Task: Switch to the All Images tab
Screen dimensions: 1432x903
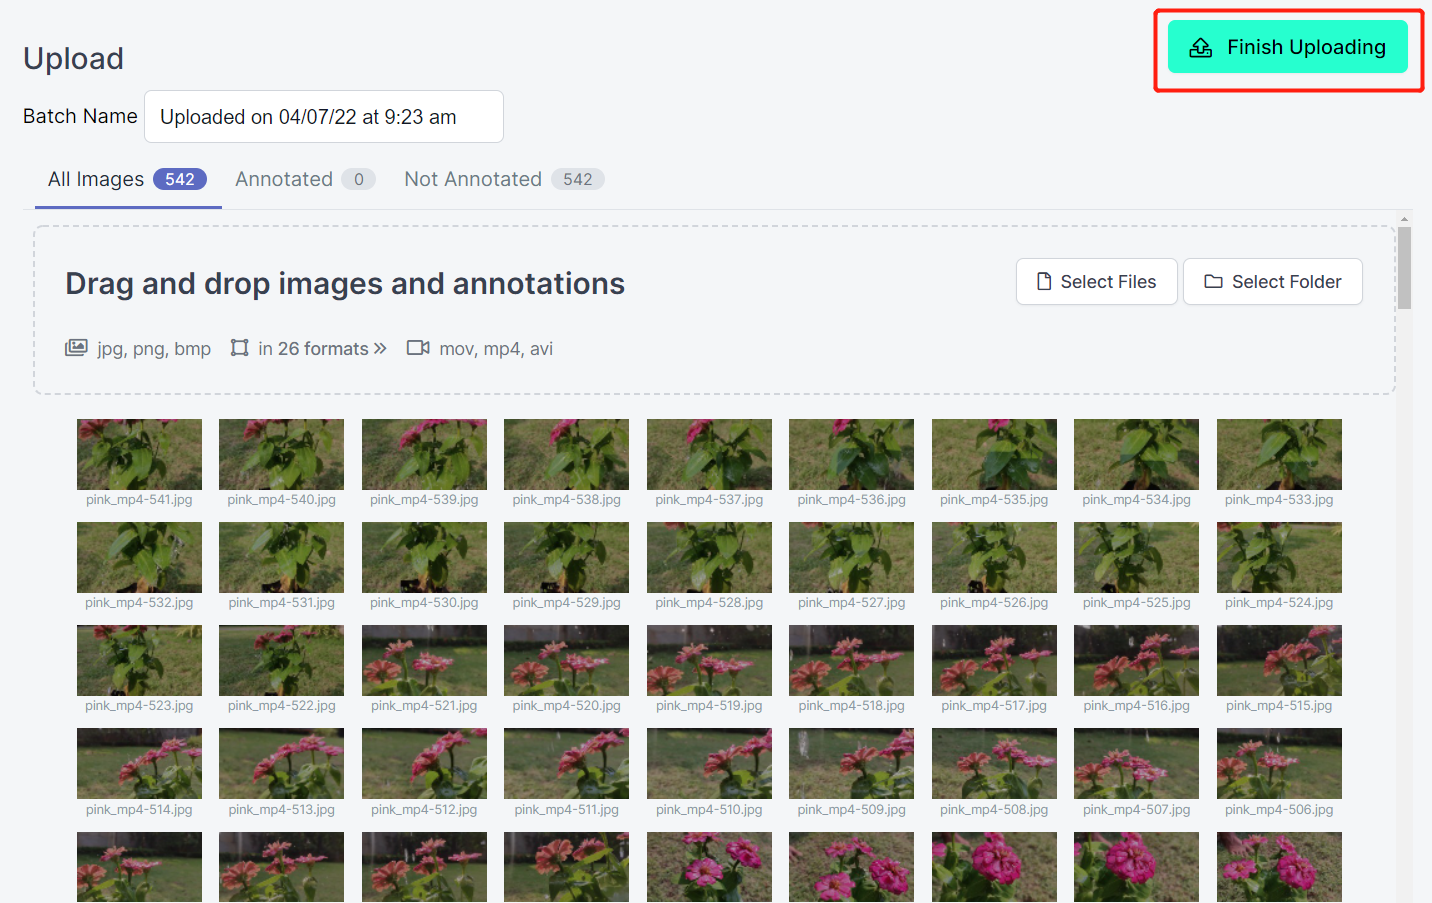Action: point(128,179)
